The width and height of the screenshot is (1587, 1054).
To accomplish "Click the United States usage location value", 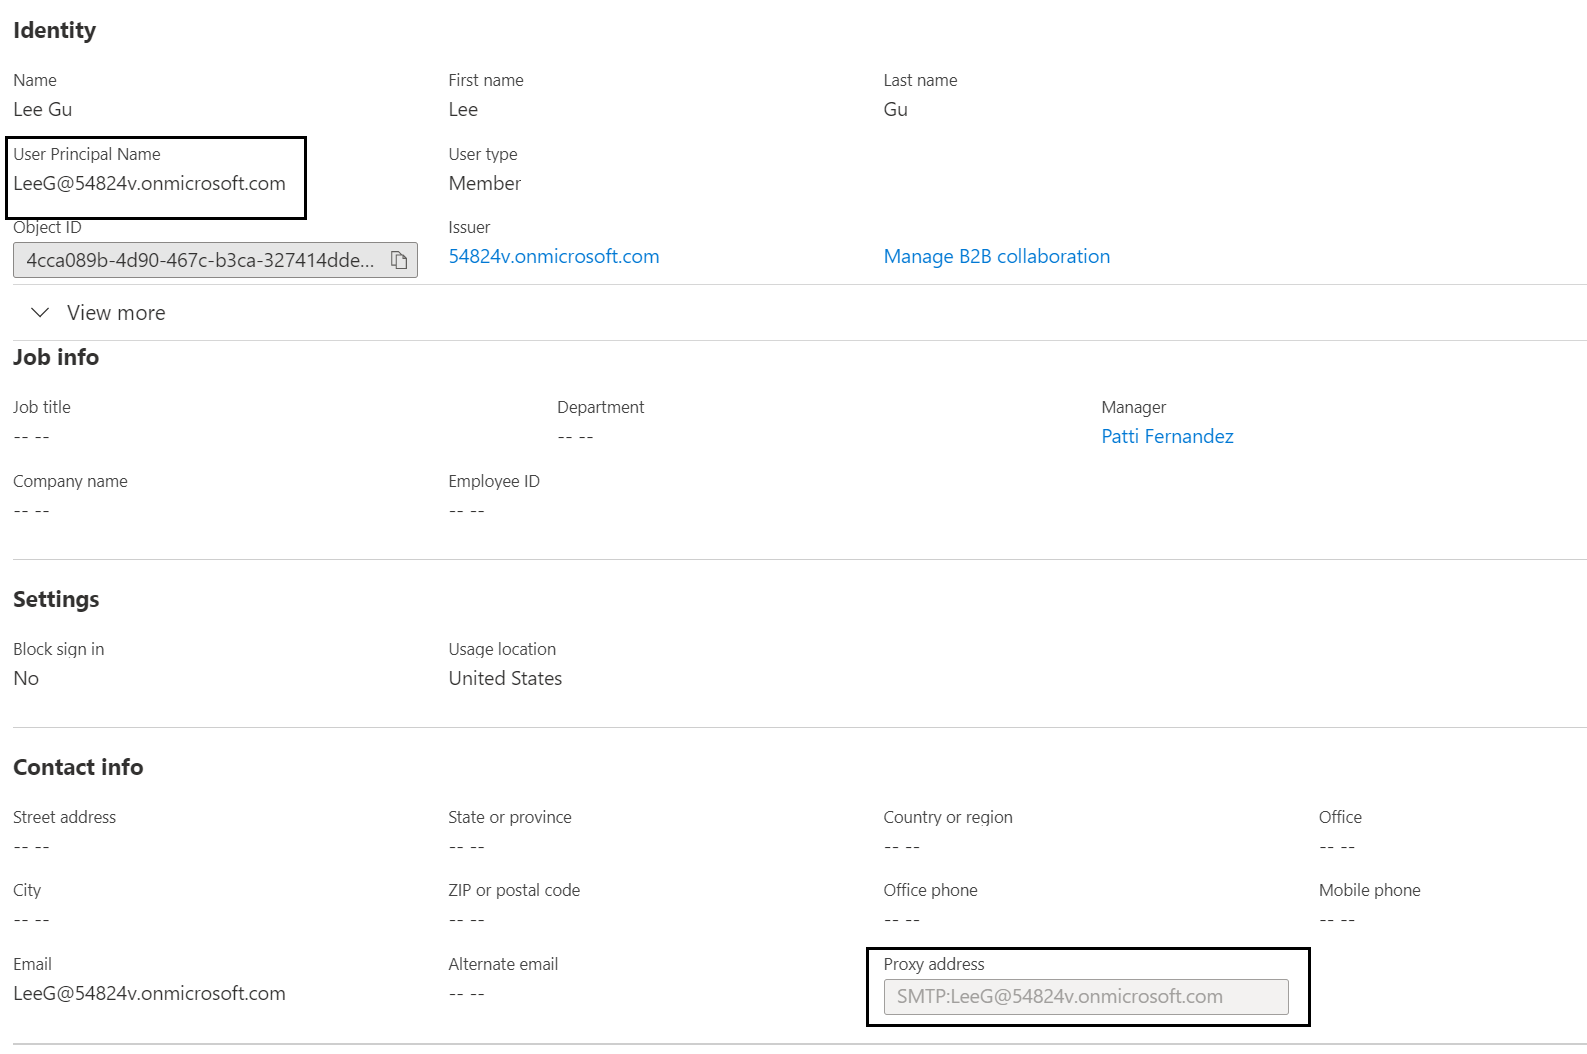I will 505,678.
